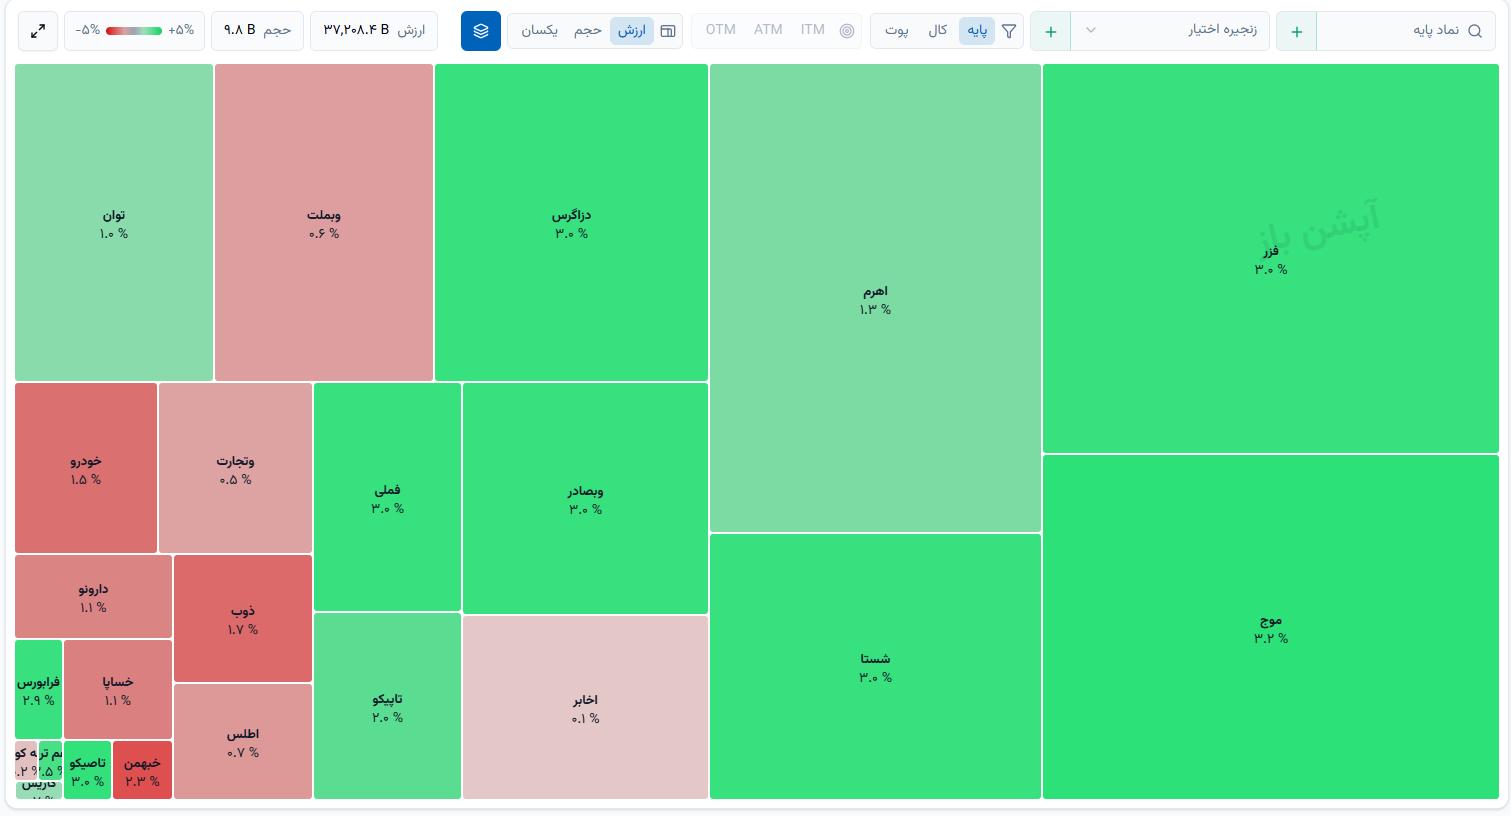Open the فزر treemap tile
The width and height of the screenshot is (1511, 816).
click(1270, 259)
